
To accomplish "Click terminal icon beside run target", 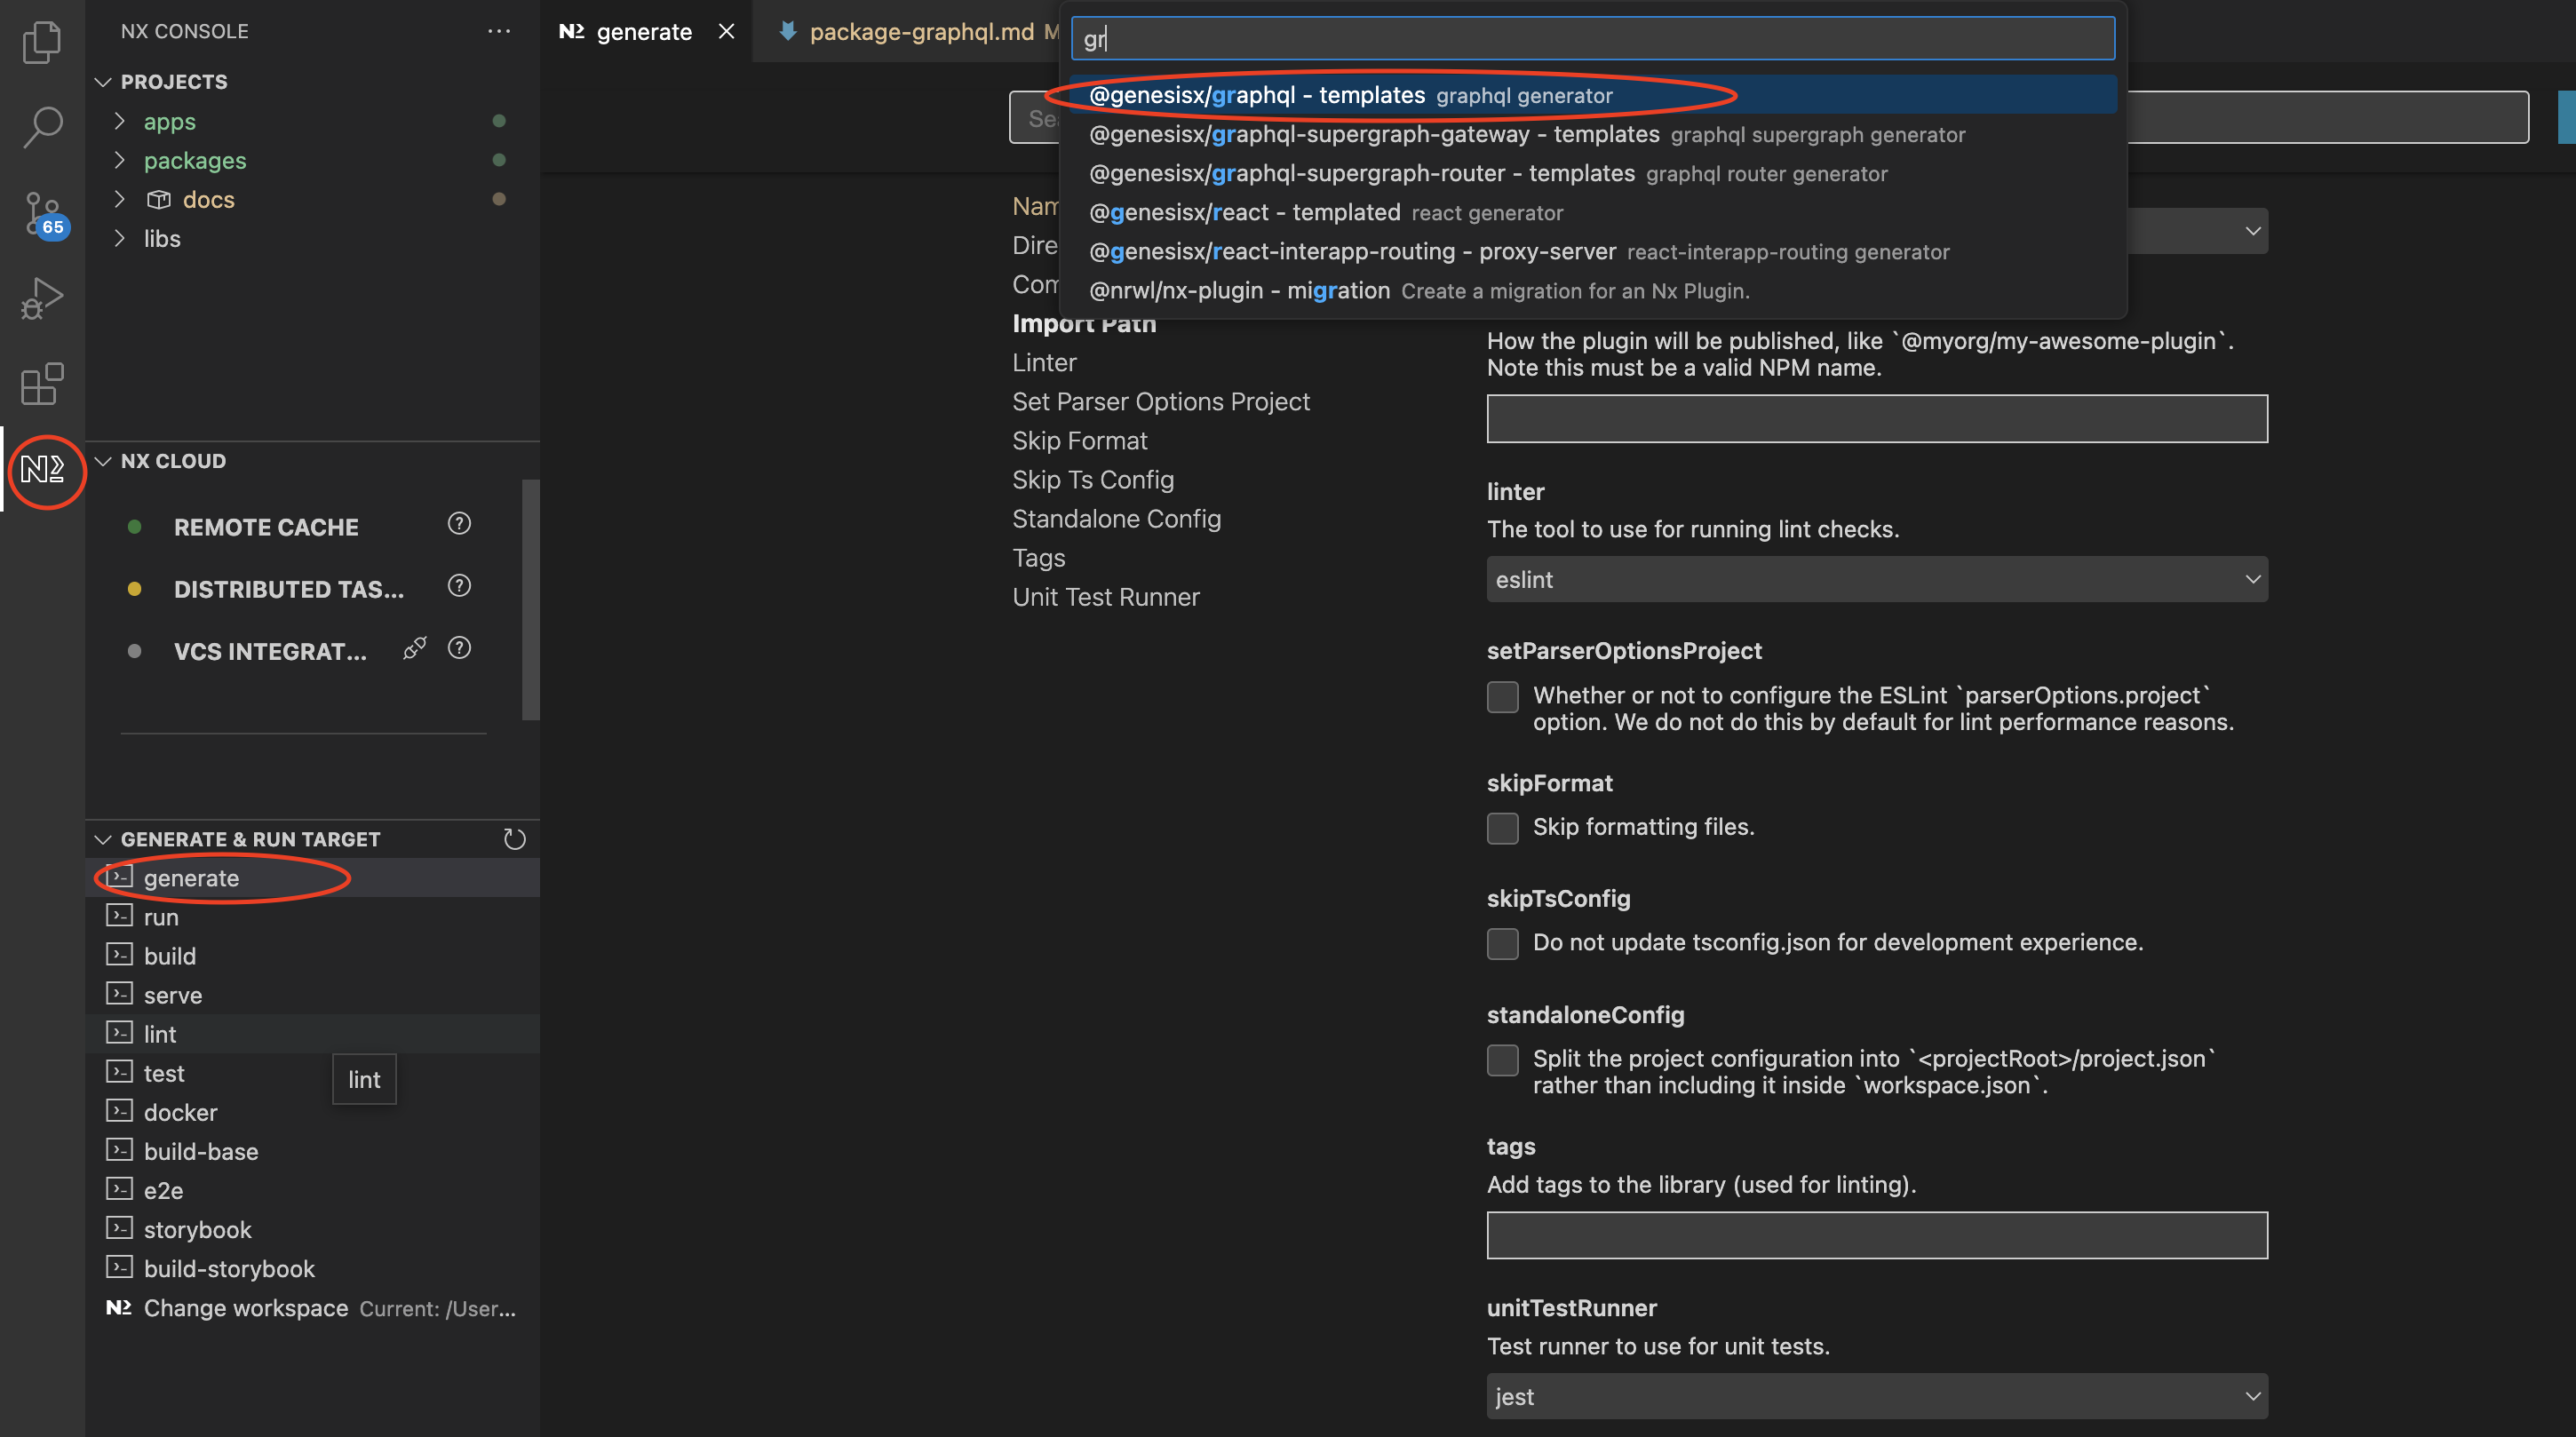I will [x=119, y=916].
